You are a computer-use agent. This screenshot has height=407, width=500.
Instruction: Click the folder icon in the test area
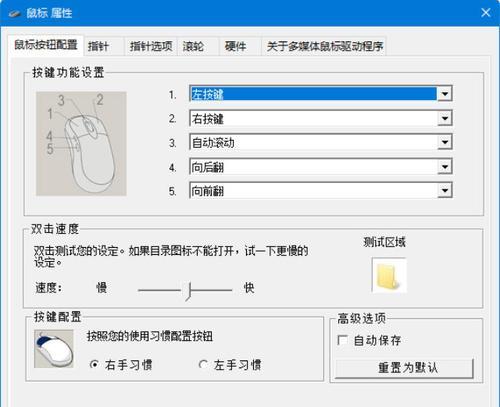point(389,275)
